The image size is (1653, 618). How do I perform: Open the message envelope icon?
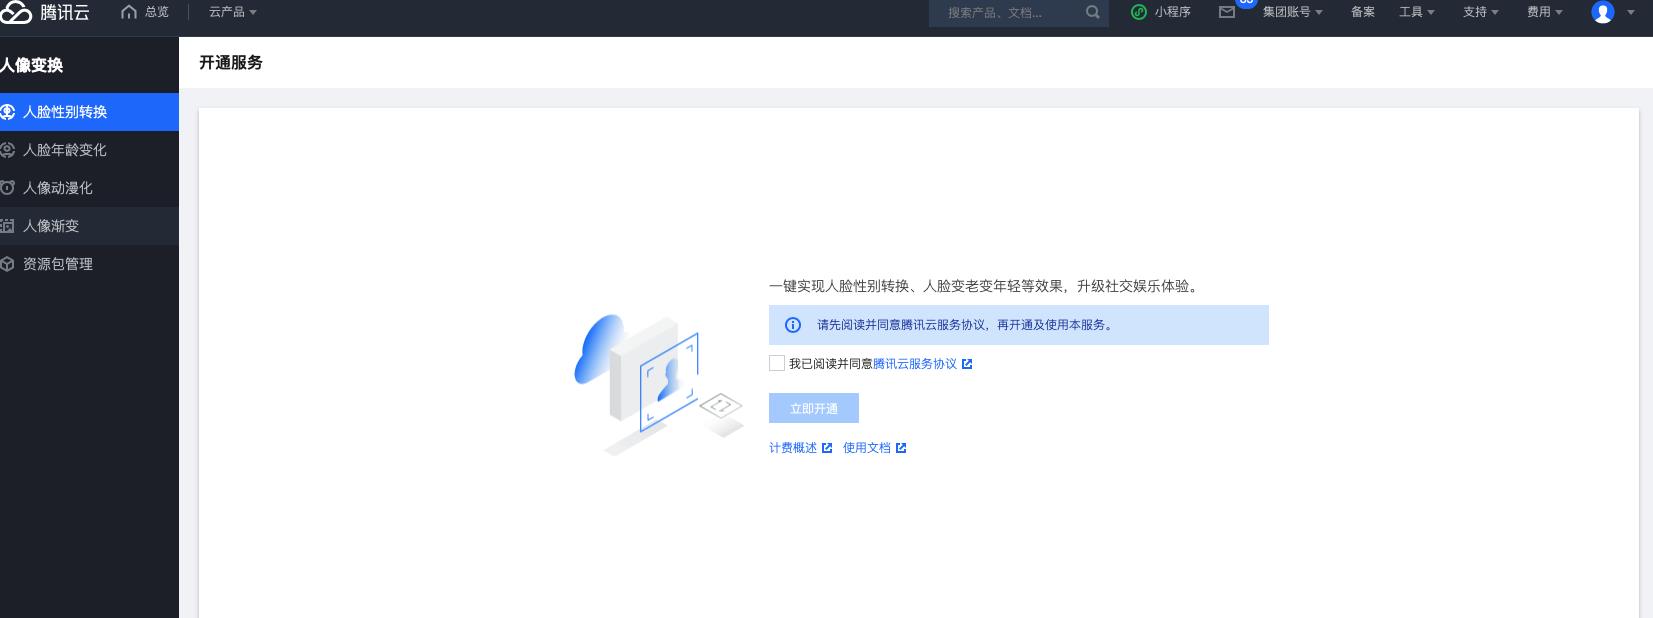[x=1227, y=12]
